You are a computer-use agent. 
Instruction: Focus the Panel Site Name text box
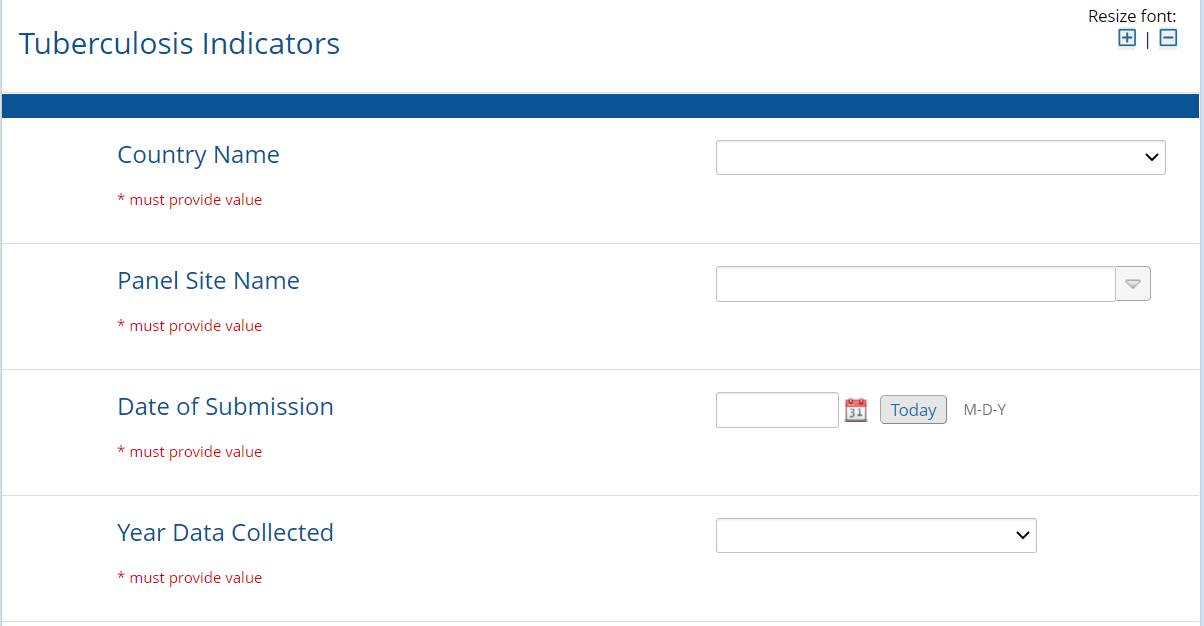(915, 284)
